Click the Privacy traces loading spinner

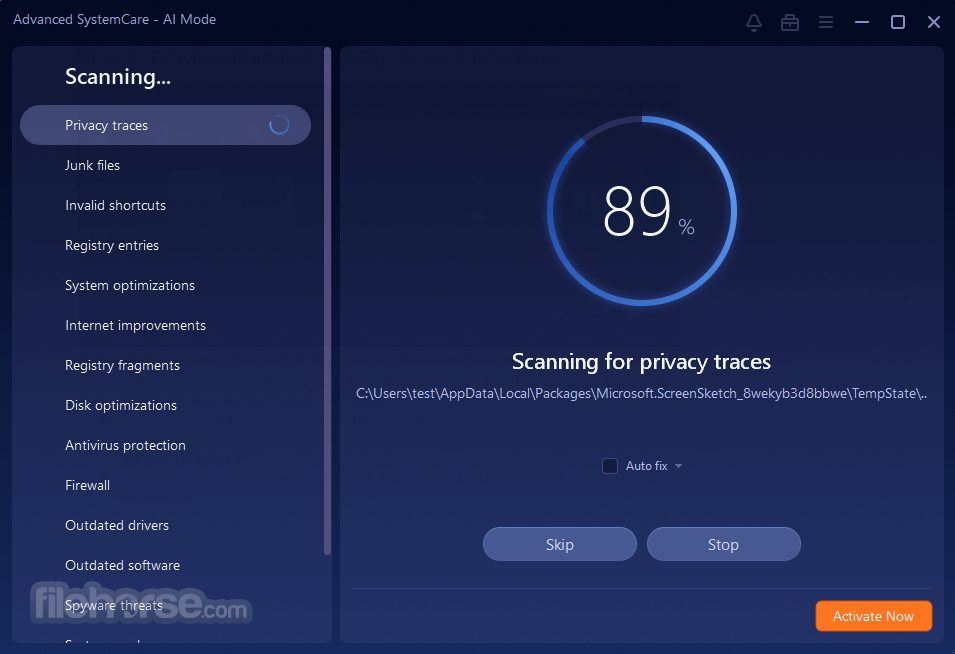[x=279, y=125]
